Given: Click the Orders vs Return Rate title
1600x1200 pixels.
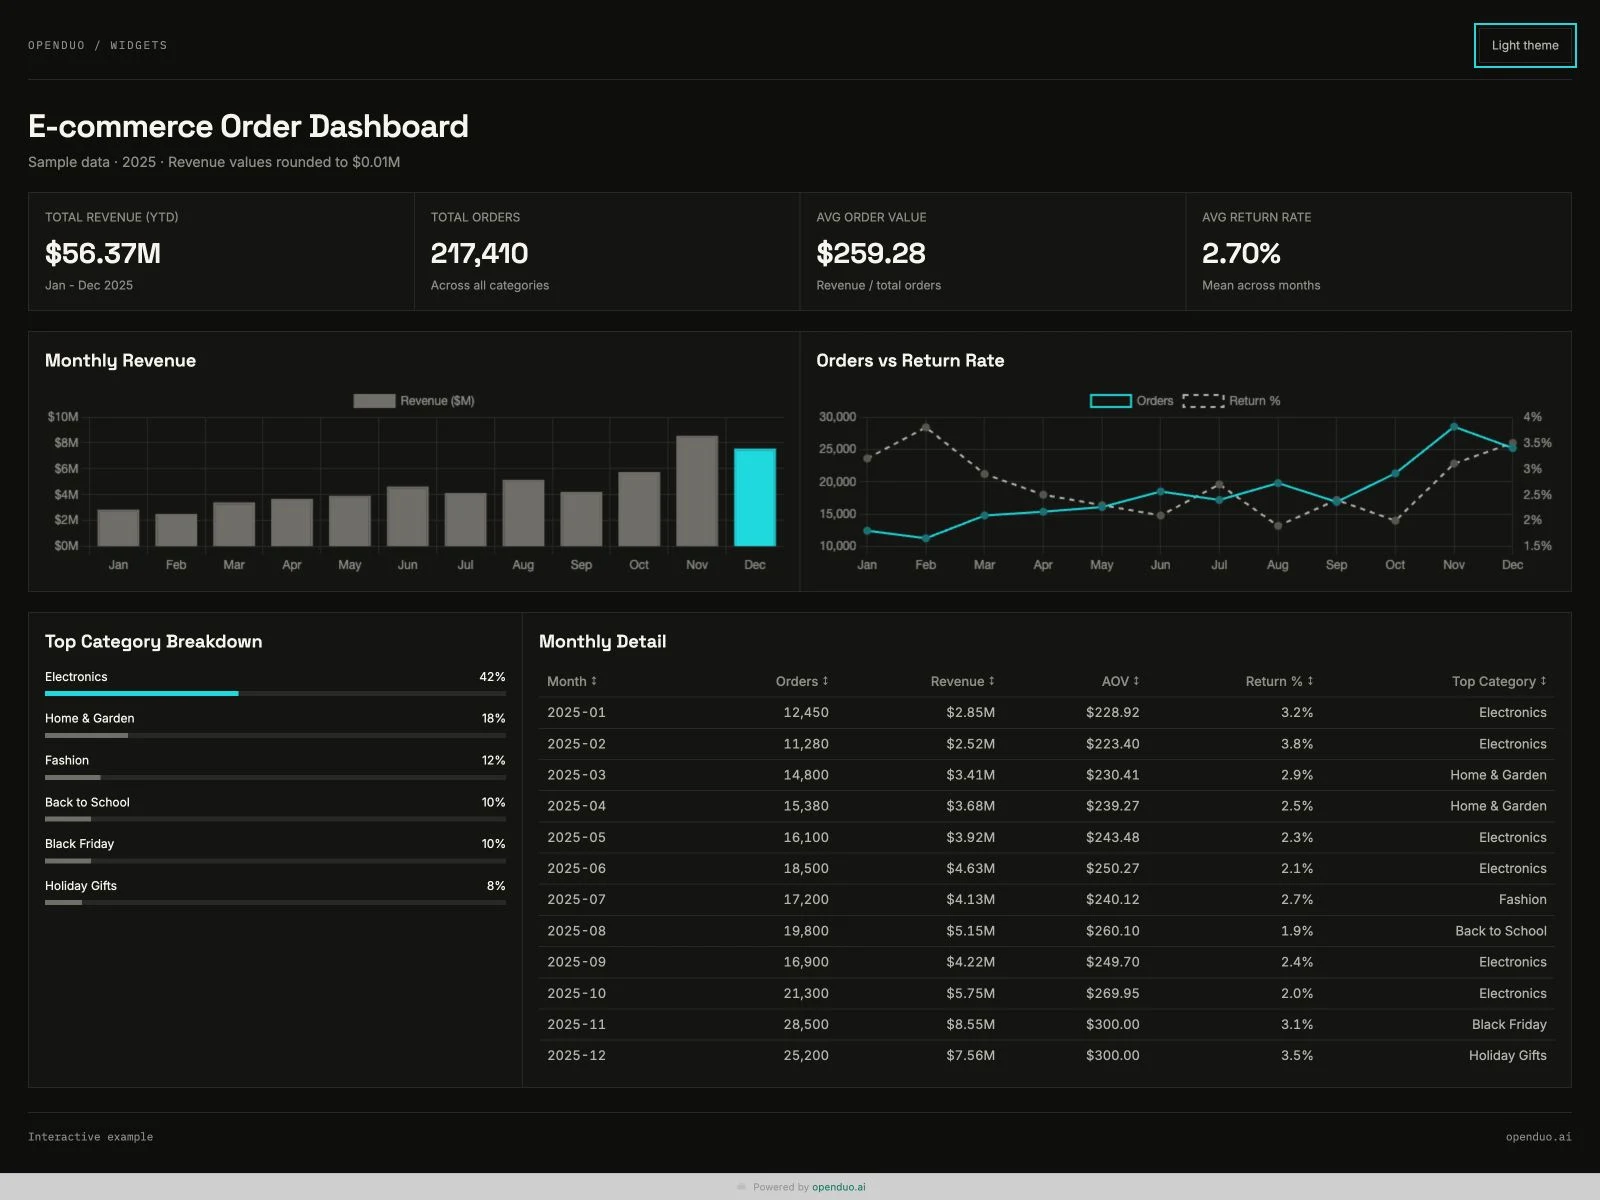Looking at the screenshot, I should tap(910, 361).
